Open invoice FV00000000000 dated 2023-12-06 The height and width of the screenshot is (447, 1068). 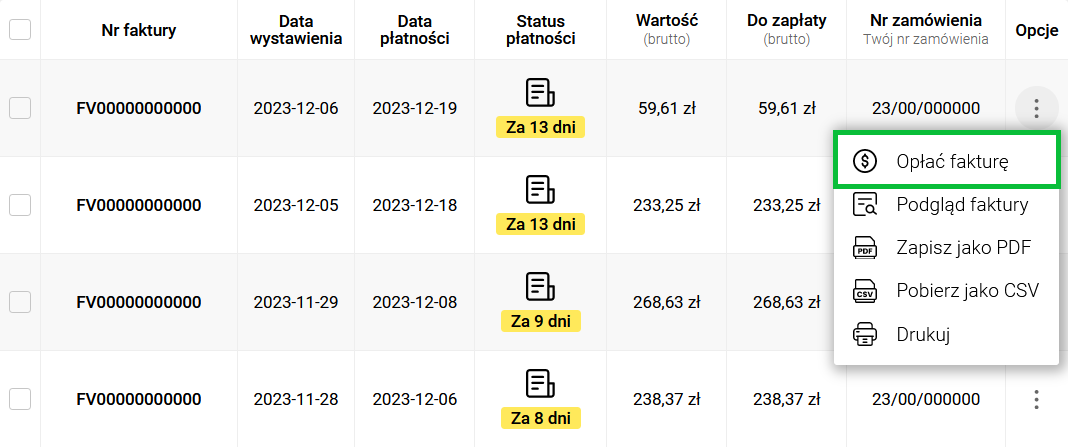(139, 108)
